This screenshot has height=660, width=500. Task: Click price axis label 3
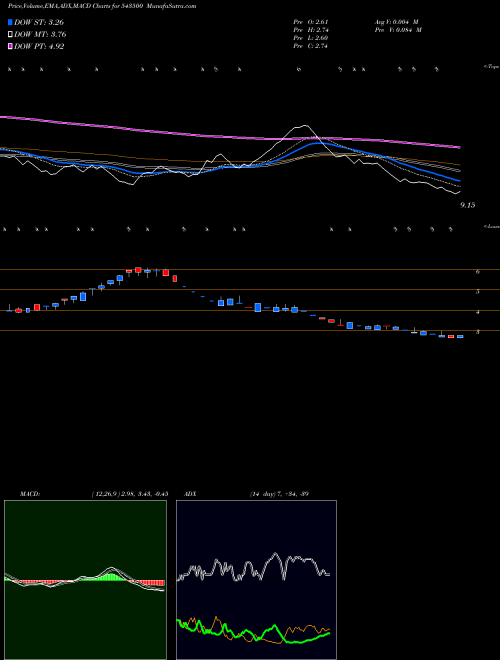tap(478, 332)
